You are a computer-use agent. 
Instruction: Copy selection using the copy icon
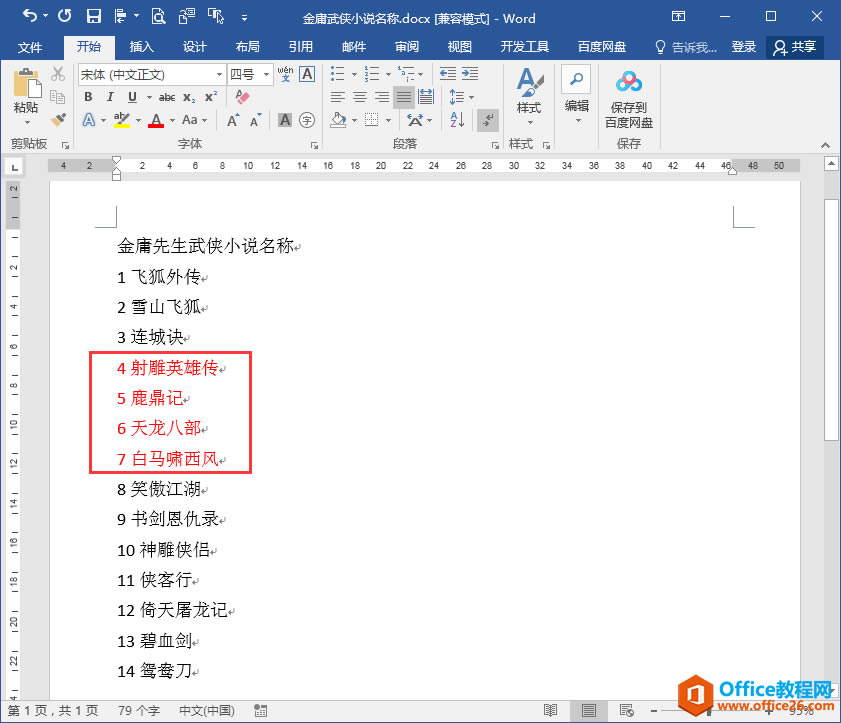click(58, 97)
